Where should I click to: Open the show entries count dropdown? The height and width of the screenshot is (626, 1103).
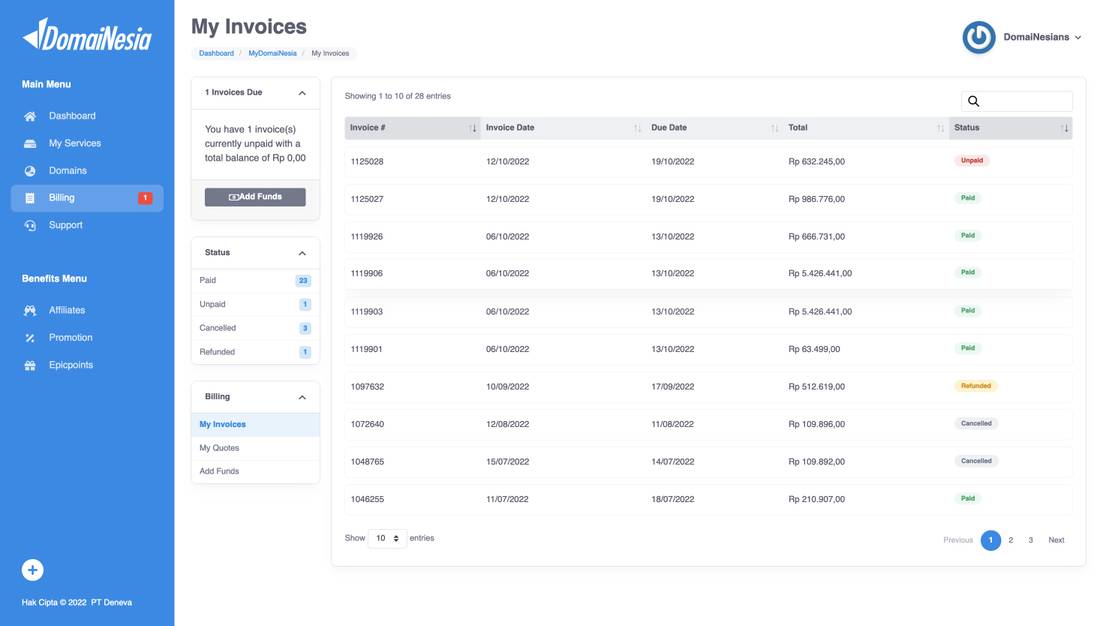pyautogui.click(x=387, y=538)
